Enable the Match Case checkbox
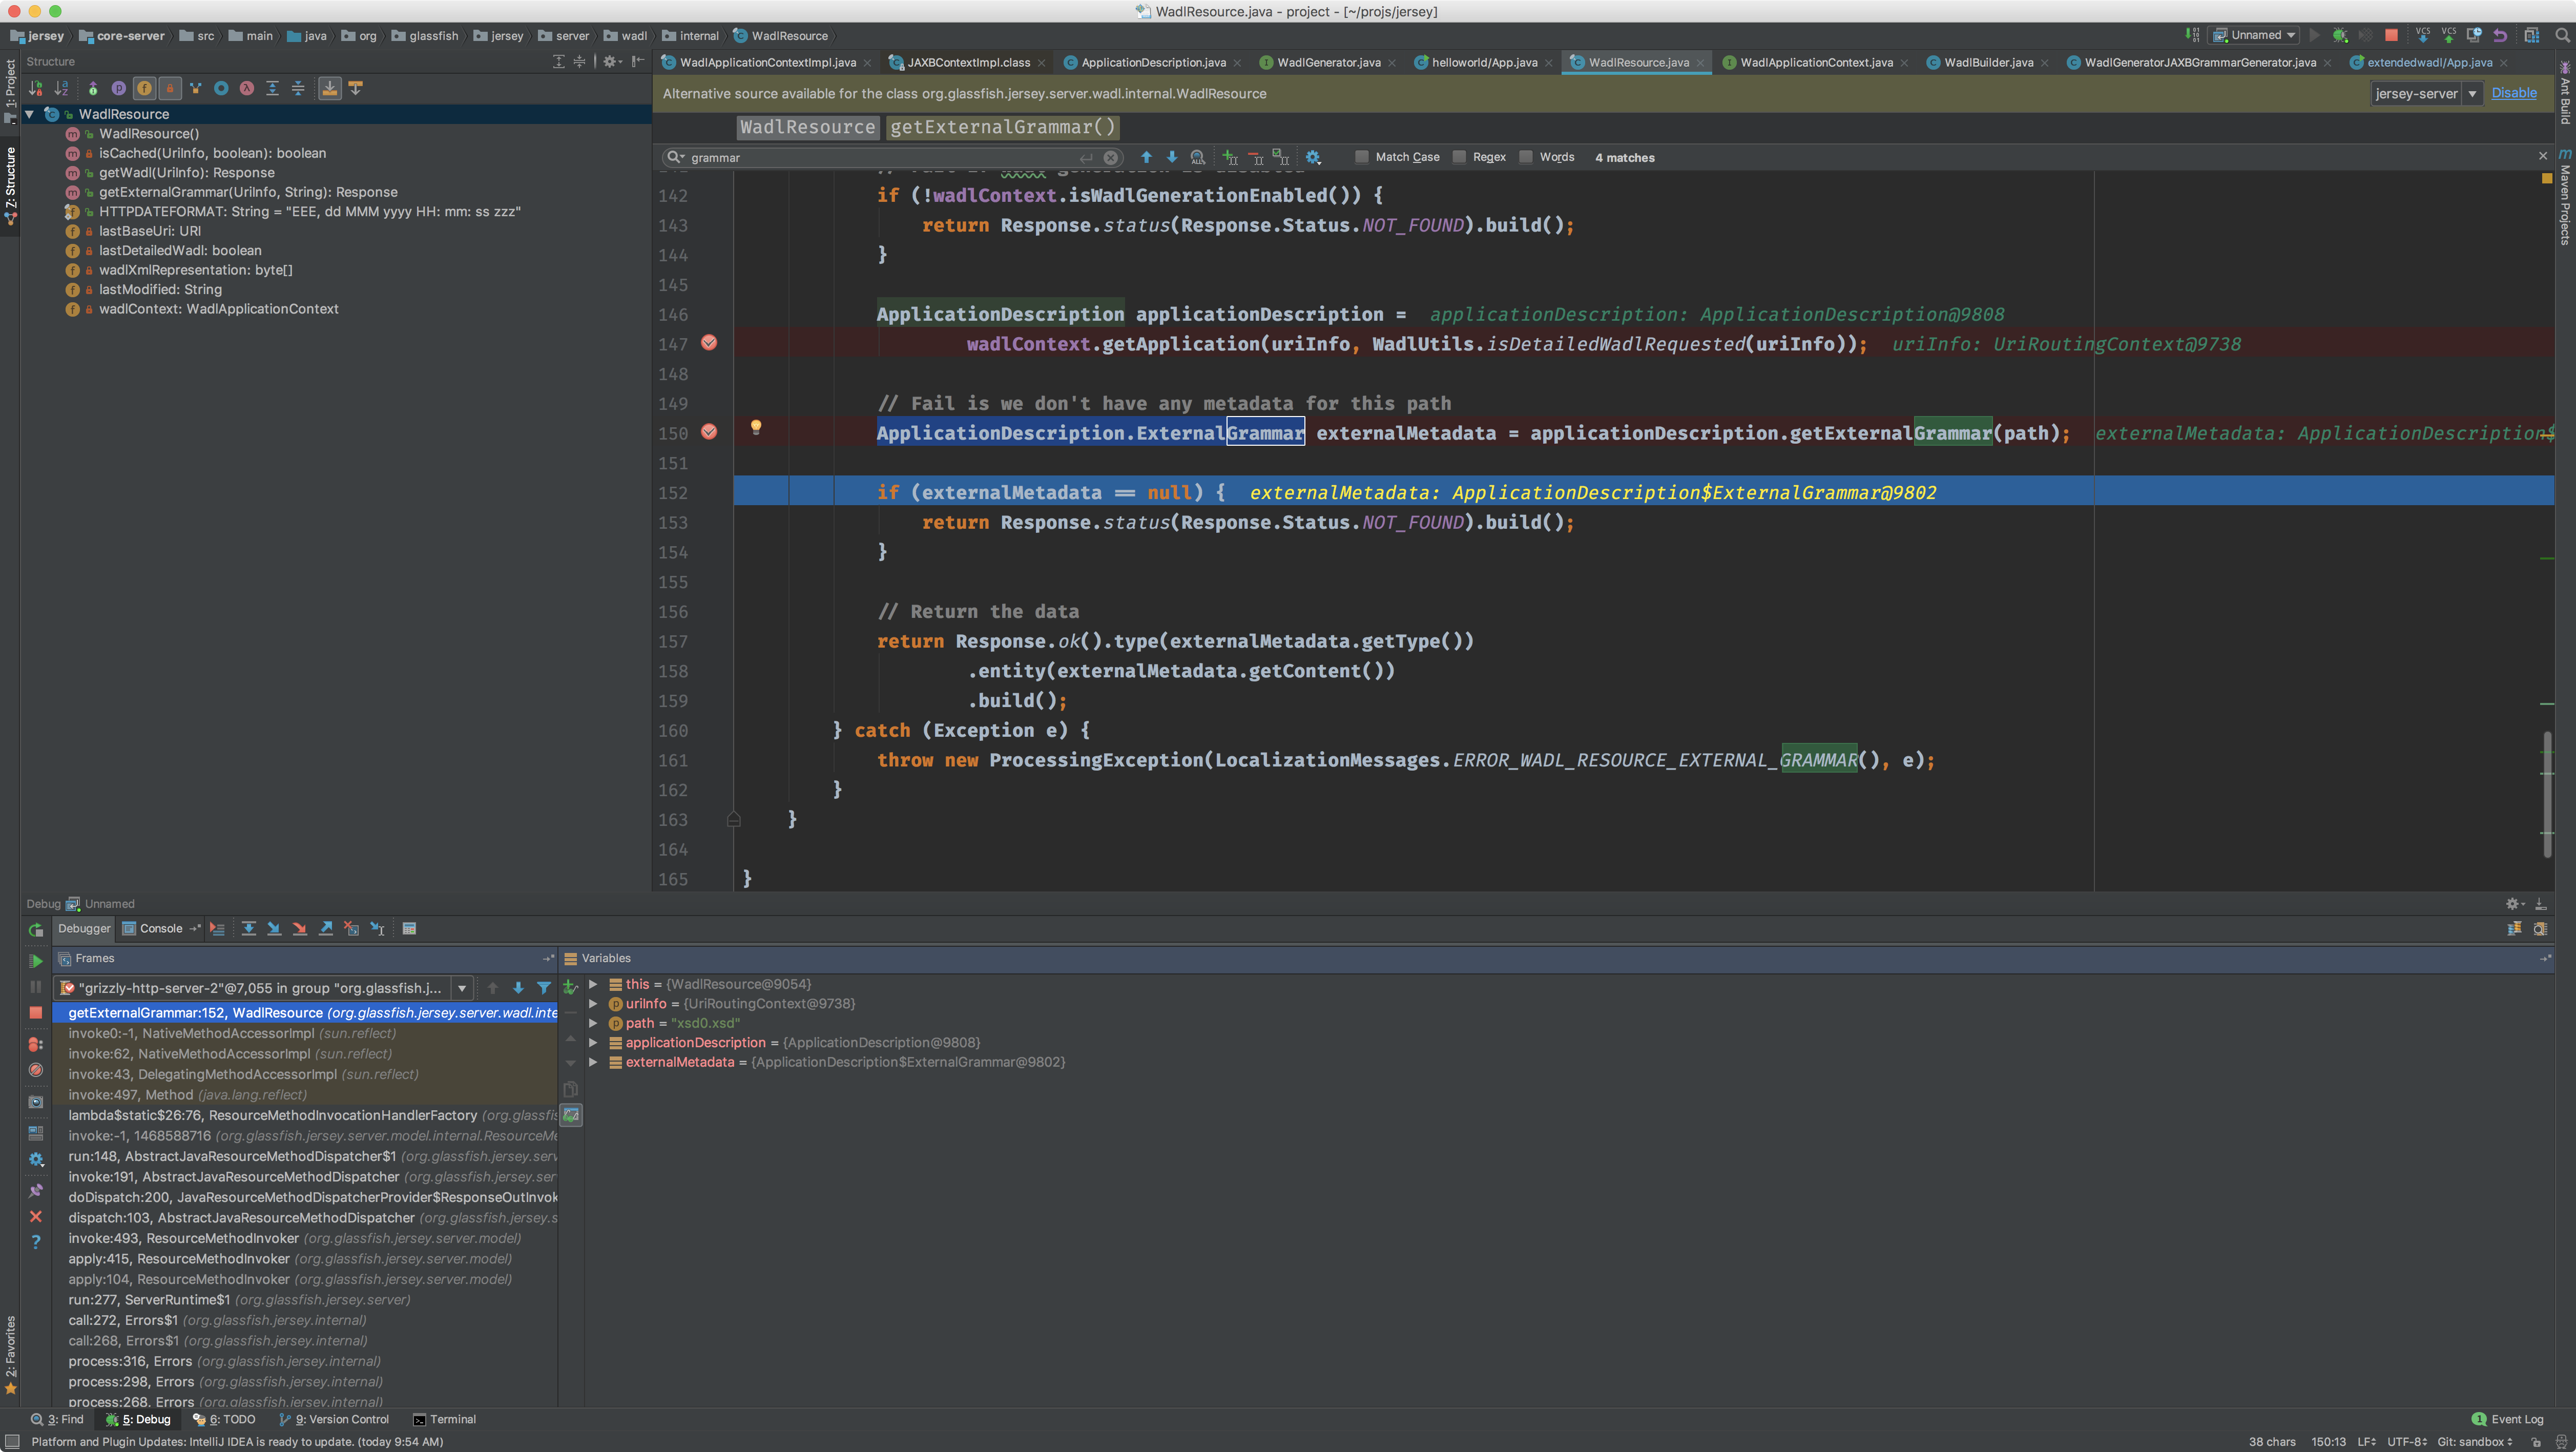 tap(1362, 157)
